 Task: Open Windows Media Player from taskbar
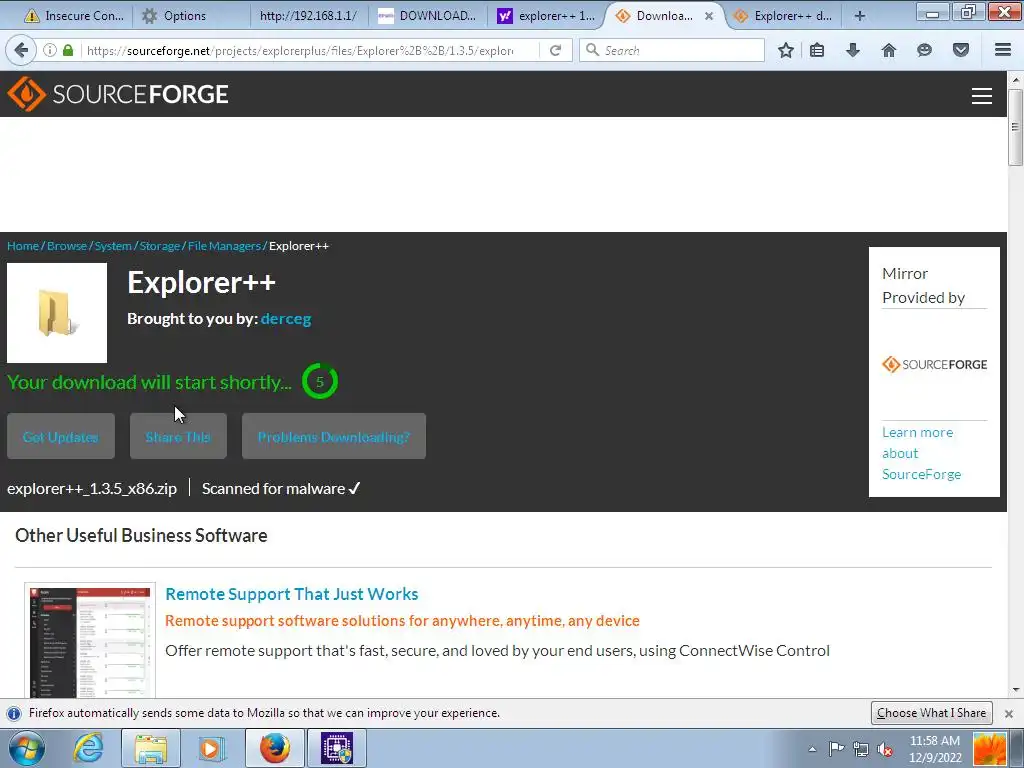click(x=212, y=748)
